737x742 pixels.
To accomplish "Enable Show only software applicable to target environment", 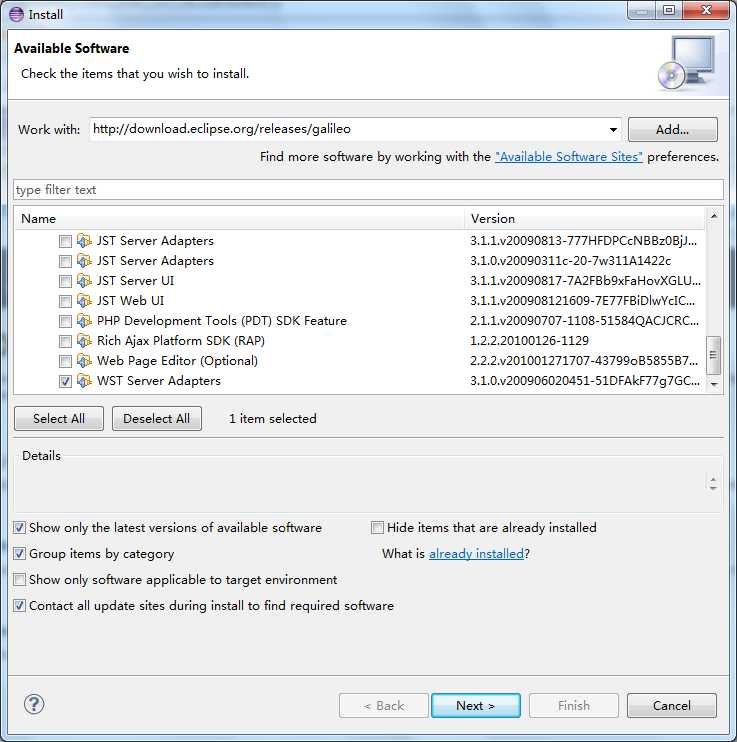I will coord(19,580).
